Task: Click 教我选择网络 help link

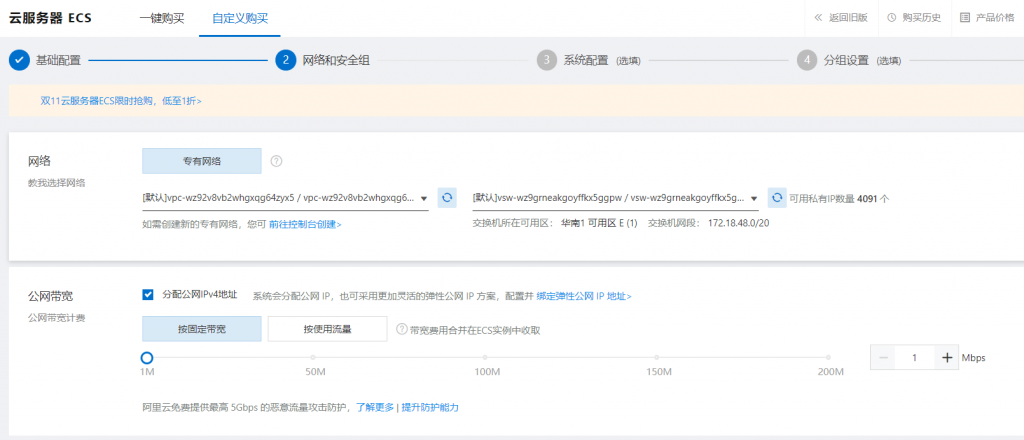Action: pos(57,183)
